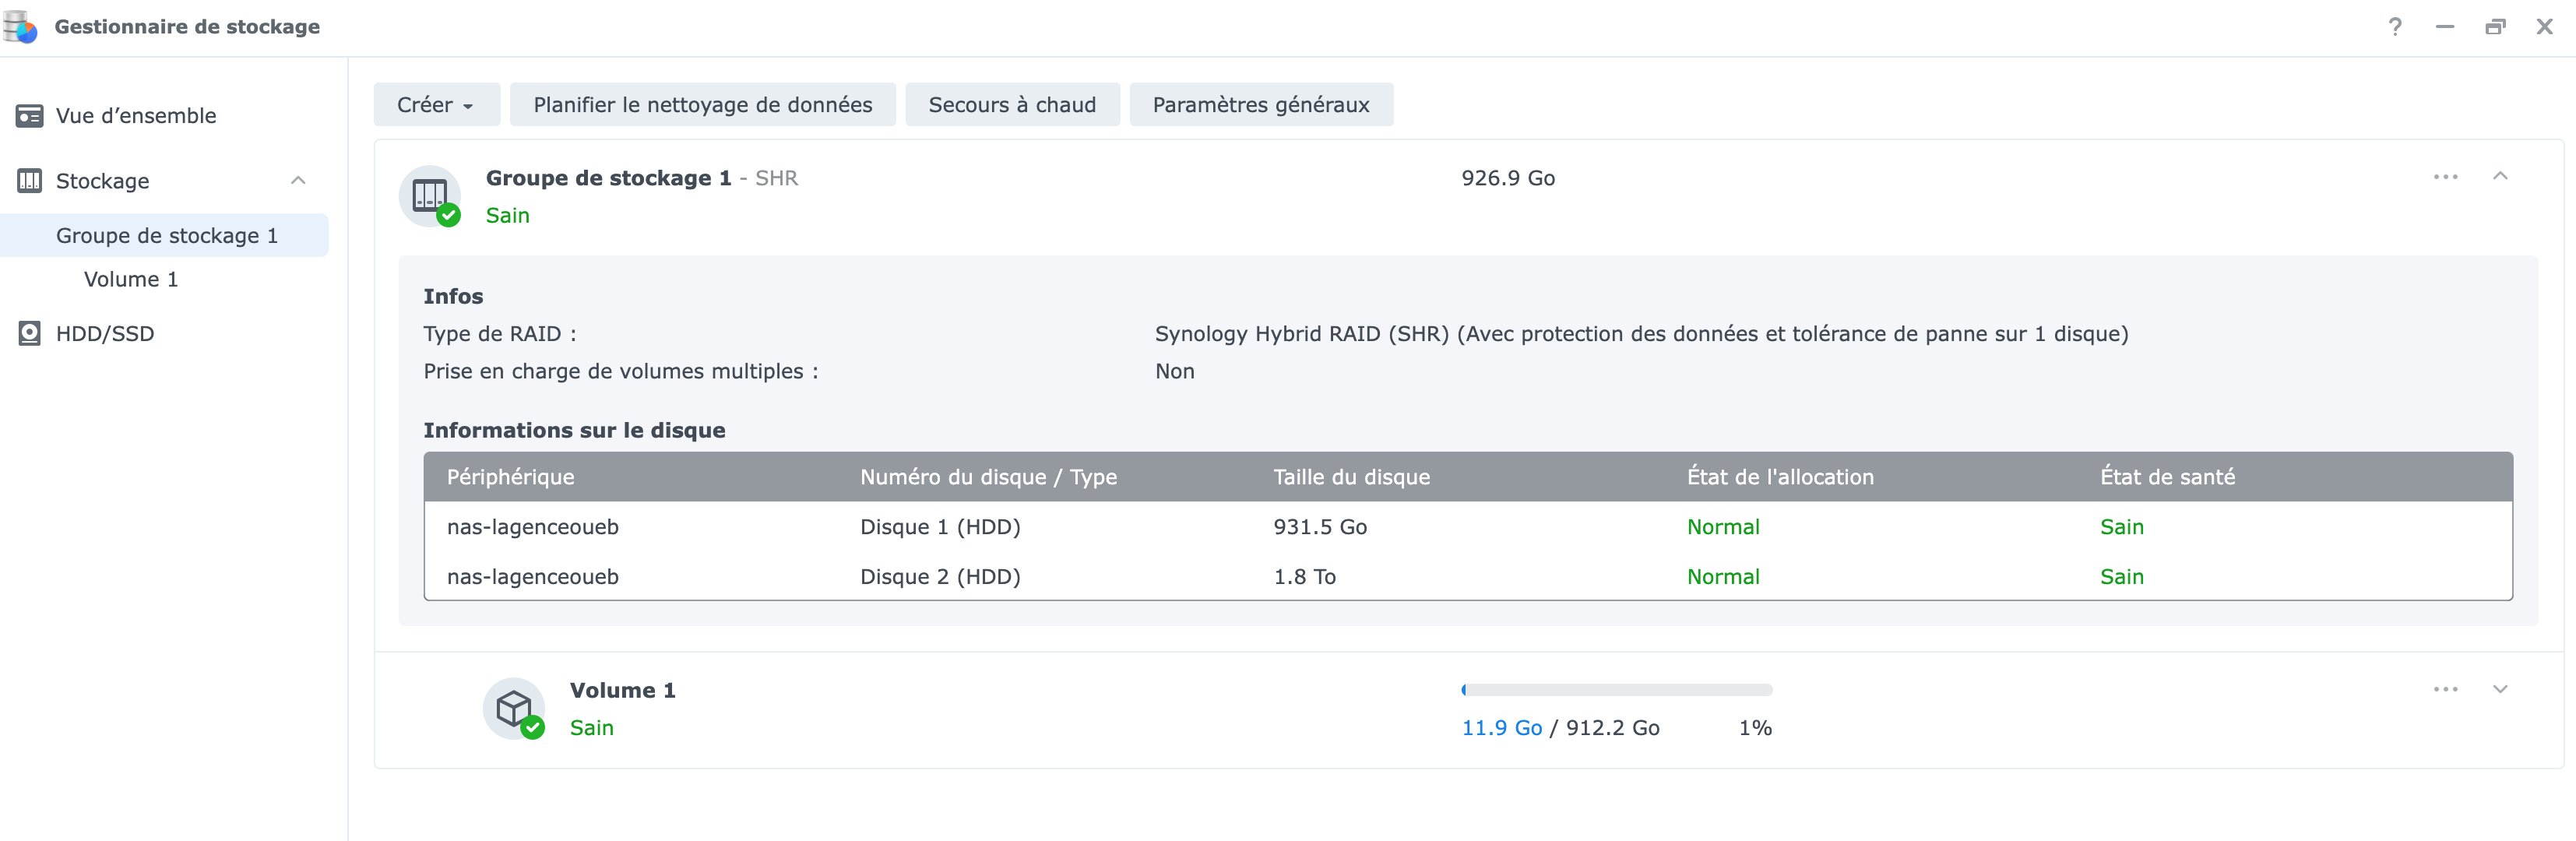This screenshot has height=841, width=2576.
Task: Click the Stockage sidebar icon
Action: (30, 181)
